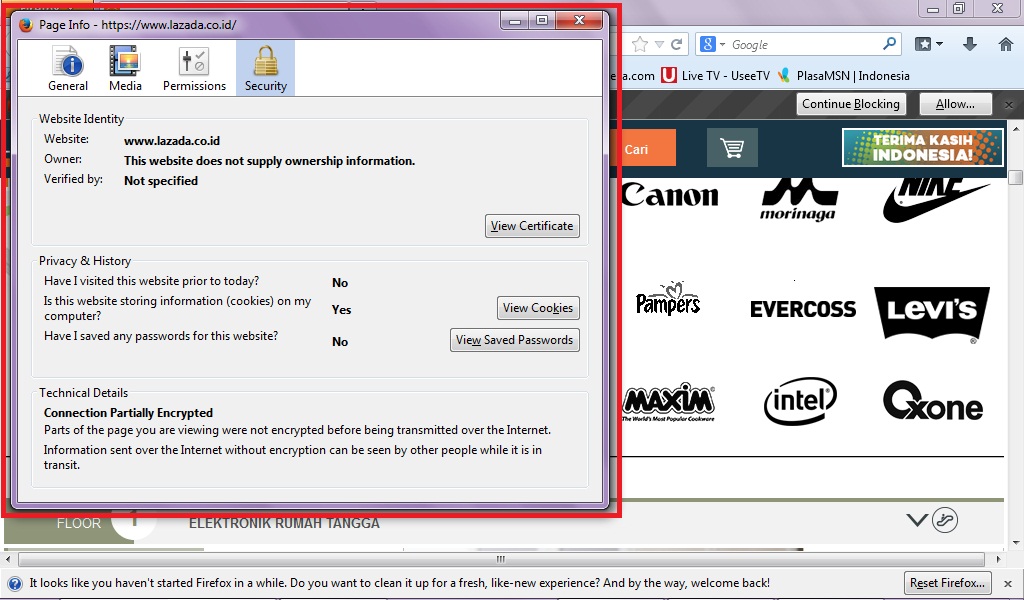Open the Permissions tab

tap(194, 68)
